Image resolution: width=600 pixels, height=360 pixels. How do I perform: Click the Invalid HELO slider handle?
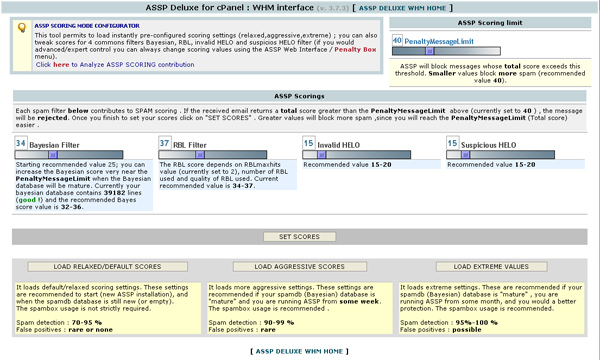[322, 155]
